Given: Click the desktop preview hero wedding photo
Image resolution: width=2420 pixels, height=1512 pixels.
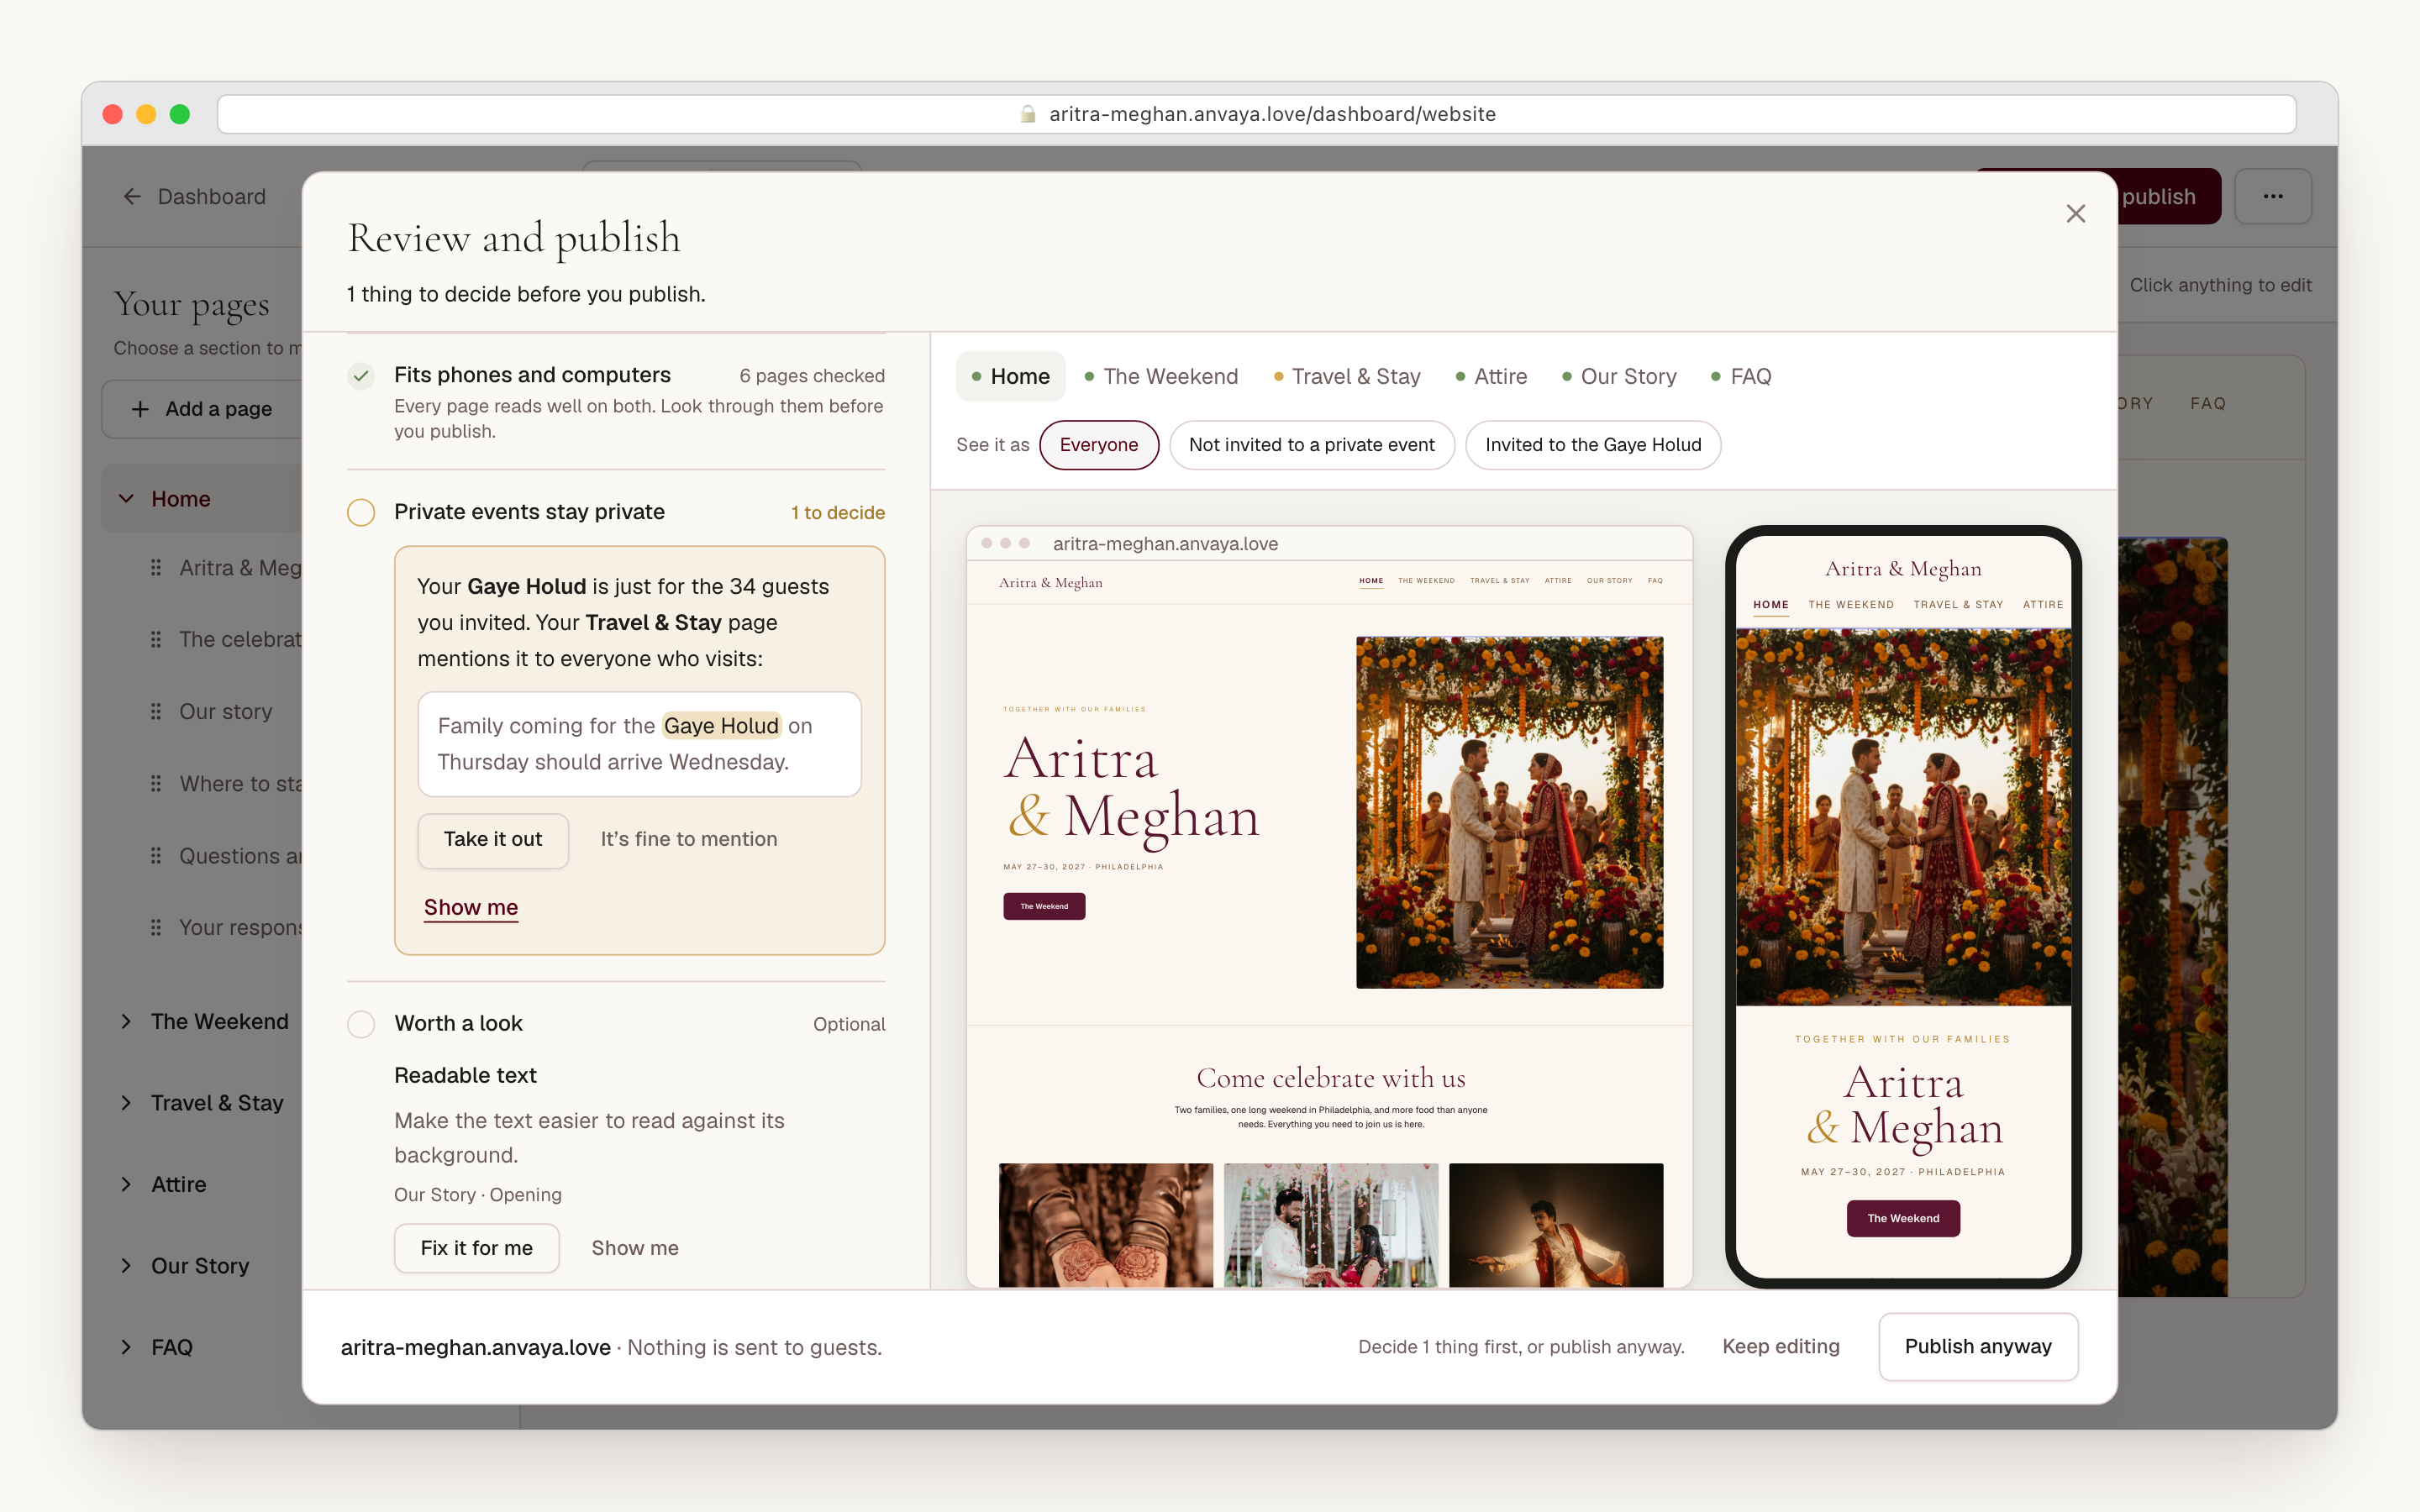Looking at the screenshot, I should pos(1509,813).
